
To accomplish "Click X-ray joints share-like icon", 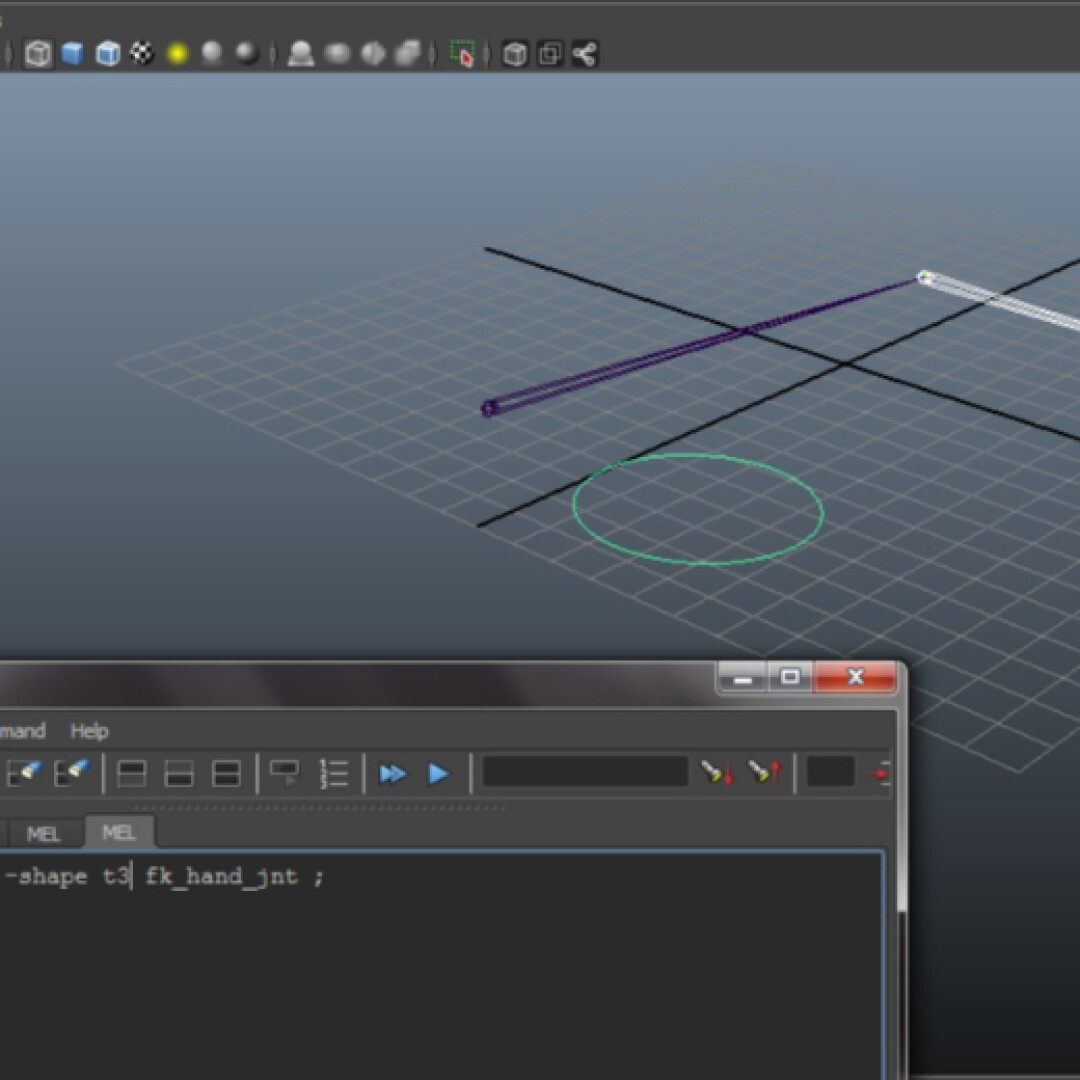I will pyautogui.click(x=585, y=53).
